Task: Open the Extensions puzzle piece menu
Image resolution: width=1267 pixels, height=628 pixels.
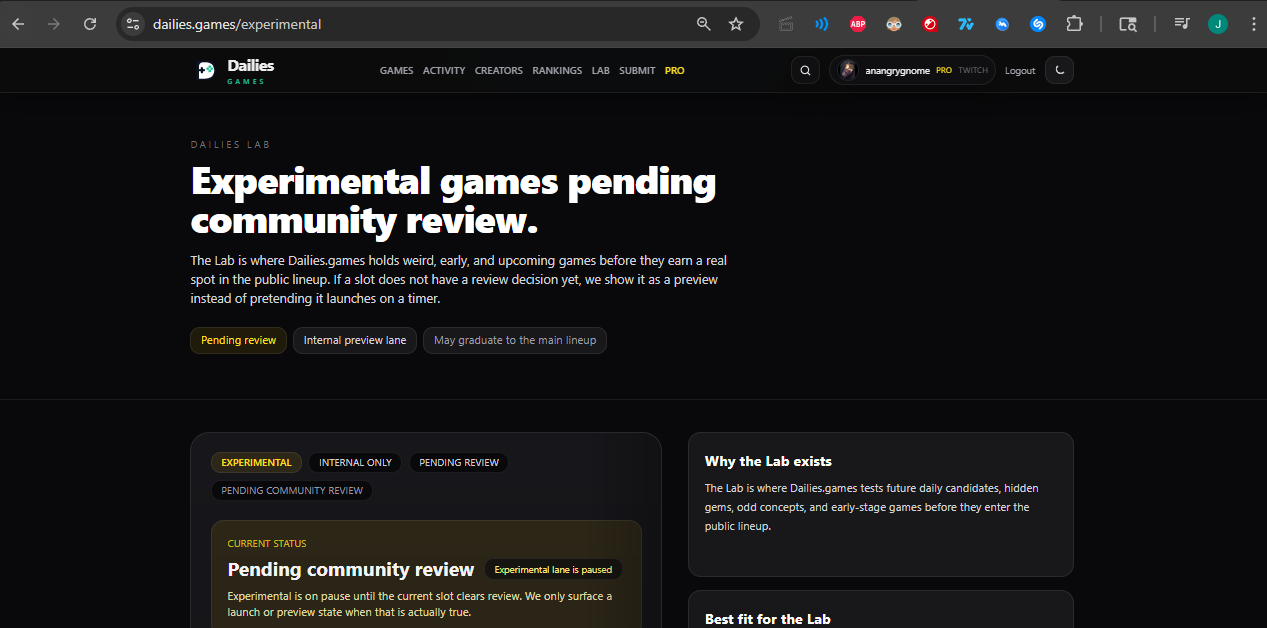Action: point(1074,24)
